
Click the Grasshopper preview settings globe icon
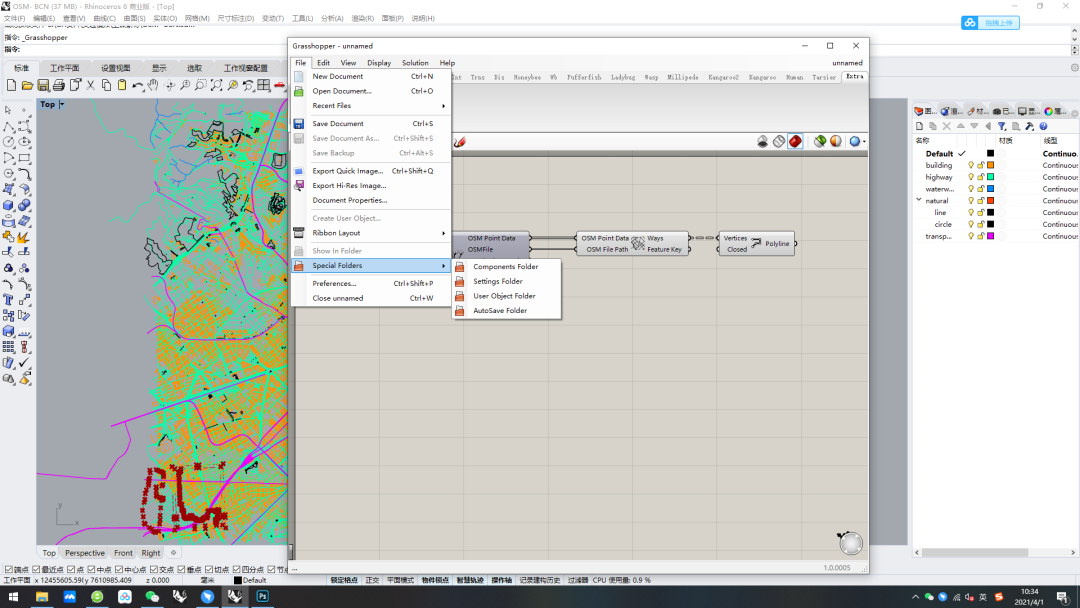tap(854, 141)
